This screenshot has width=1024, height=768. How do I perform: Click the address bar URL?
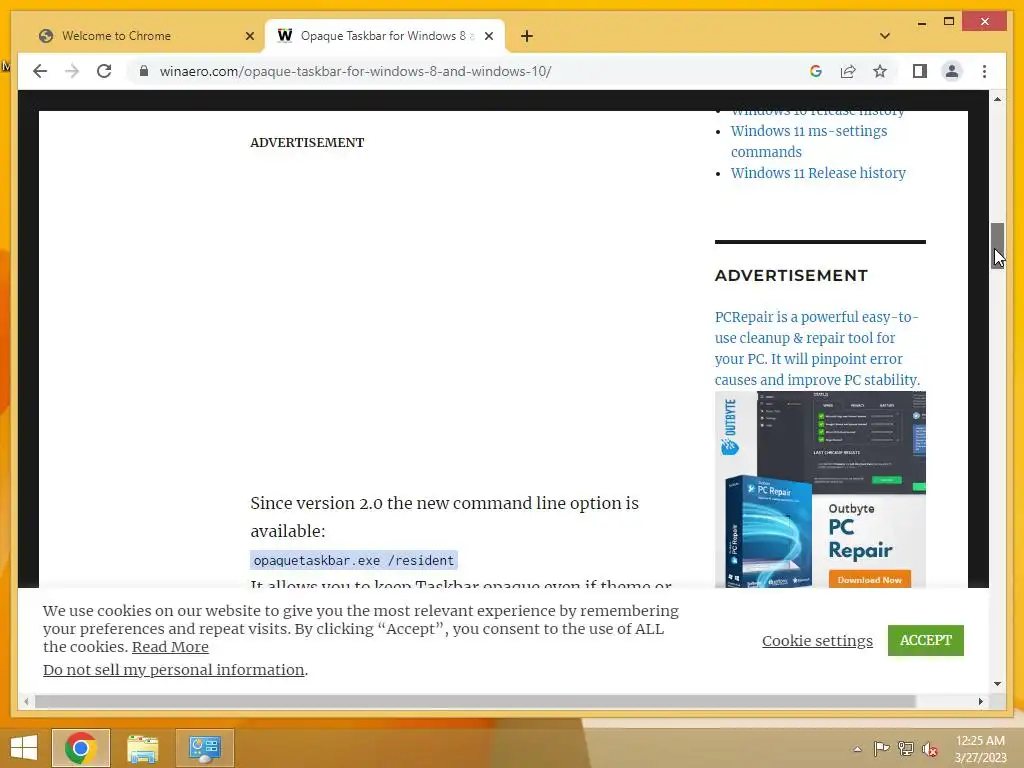(355, 71)
